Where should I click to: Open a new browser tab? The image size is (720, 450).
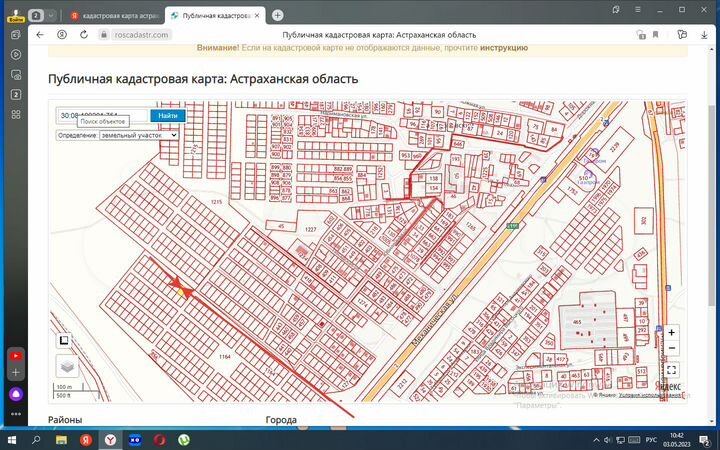coord(277,15)
